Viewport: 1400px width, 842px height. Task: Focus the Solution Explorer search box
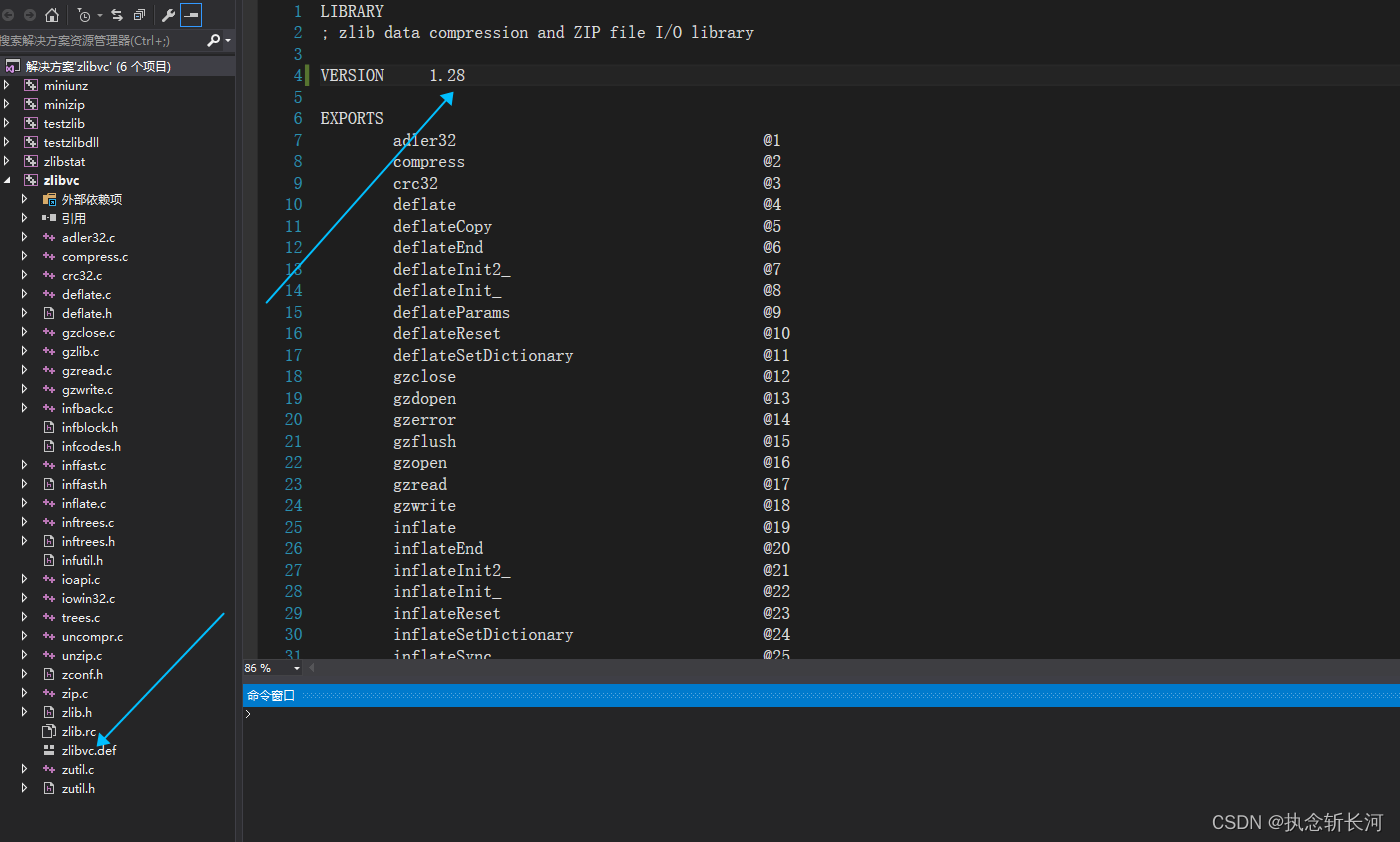[101, 41]
